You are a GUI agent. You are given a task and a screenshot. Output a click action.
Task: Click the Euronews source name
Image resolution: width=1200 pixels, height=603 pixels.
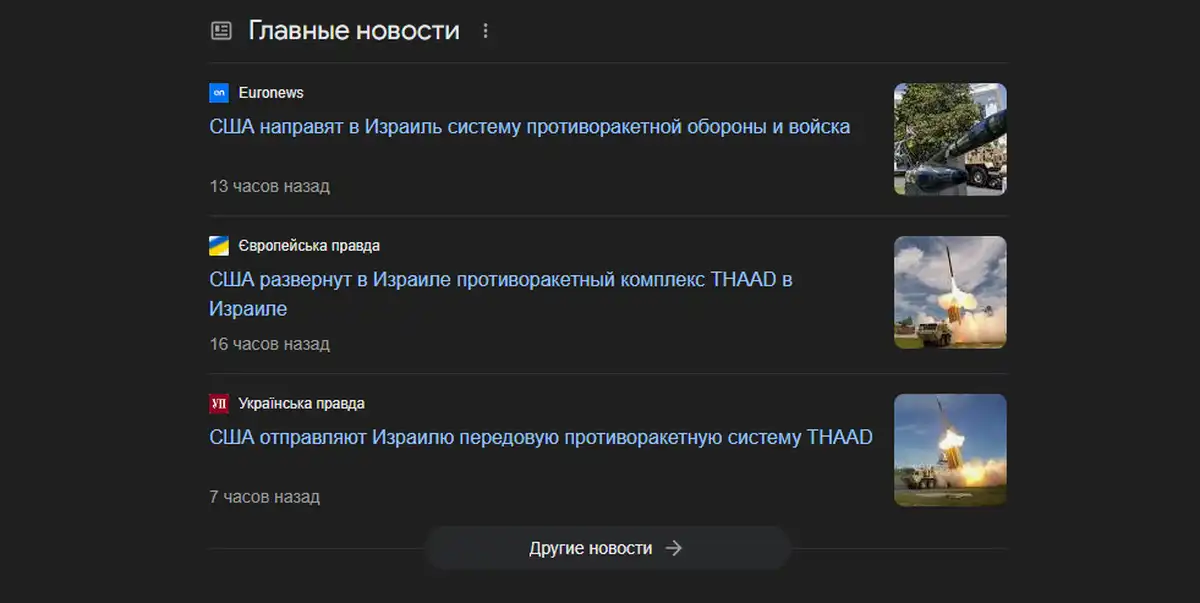(271, 93)
